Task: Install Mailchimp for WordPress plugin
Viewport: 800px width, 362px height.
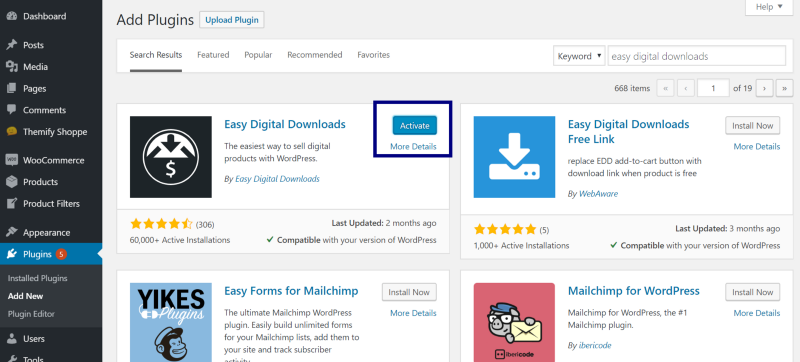Action: [x=753, y=292]
